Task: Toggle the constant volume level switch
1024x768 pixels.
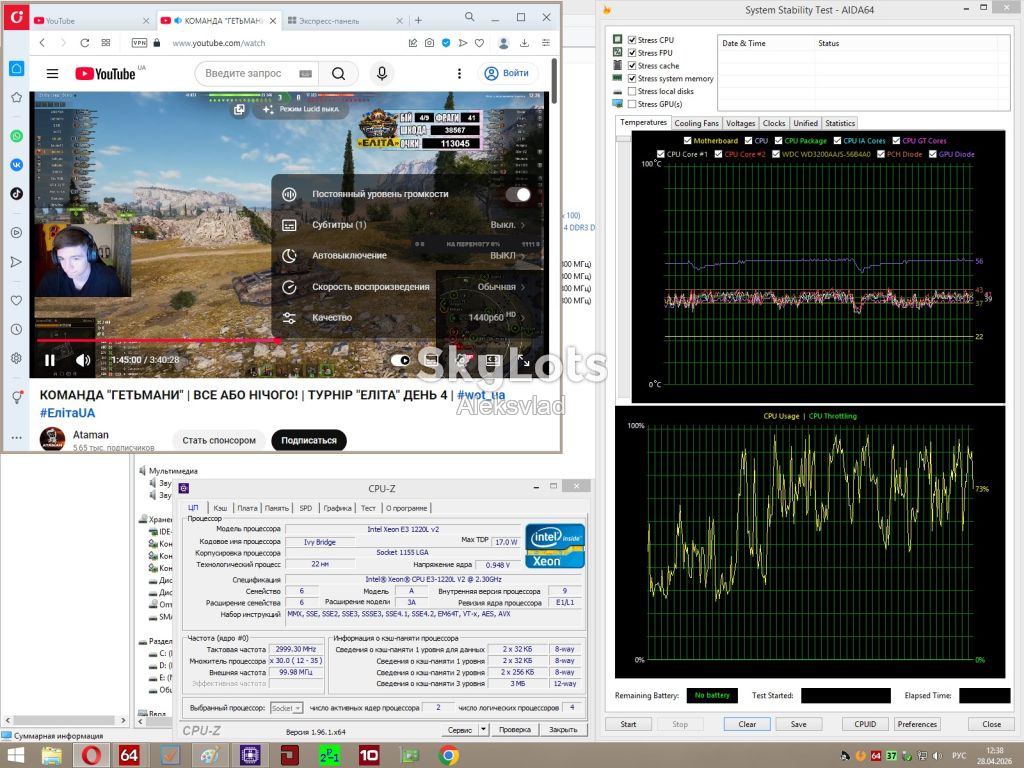Action: (x=517, y=194)
